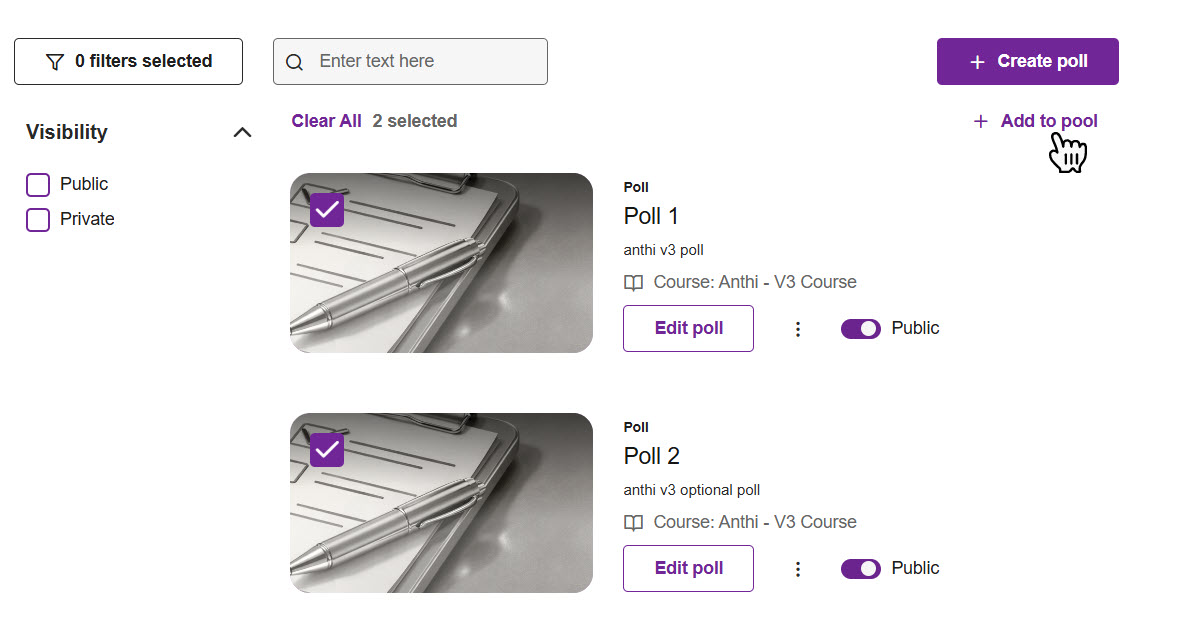Check the Public visibility checkbox
This screenshot has width=1194, height=620.
pos(38,185)
